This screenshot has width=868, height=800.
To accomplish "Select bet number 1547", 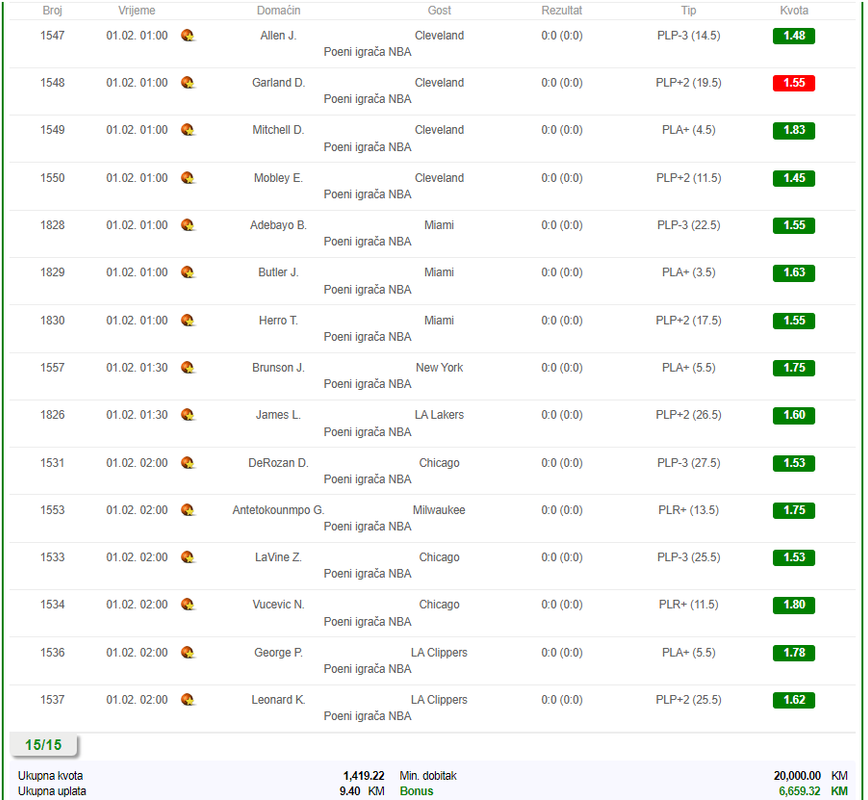I will [x=53, y=35].
